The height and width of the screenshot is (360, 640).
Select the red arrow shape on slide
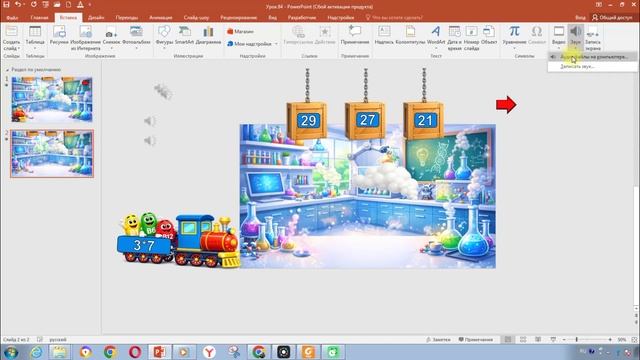point(506,104)
